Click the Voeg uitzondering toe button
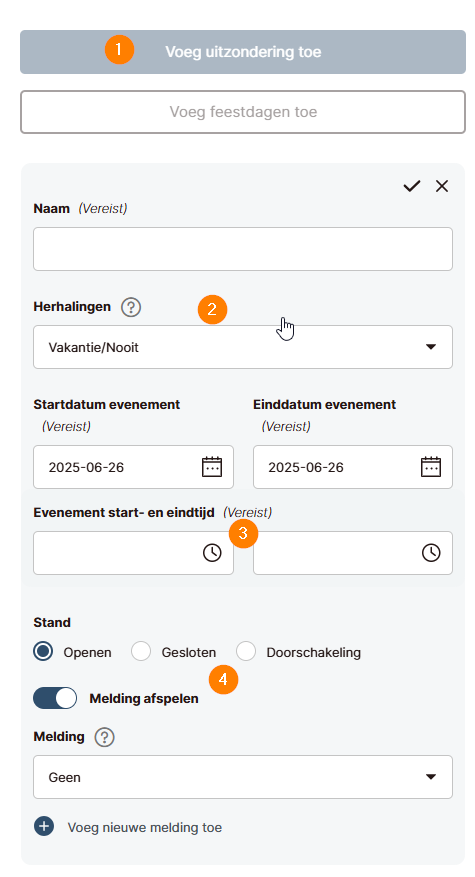The width and height of the screenshot is (475, 877). 243,52
